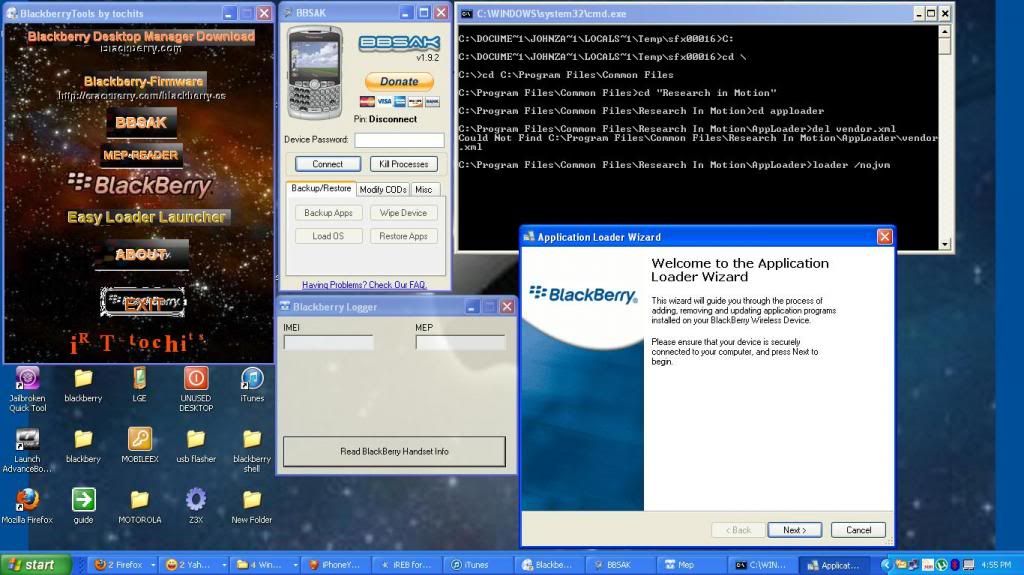This screenshot has width=1024, height=575.
Task: Expand the Yahoo taskbar group dropdown
Action: 224,565
